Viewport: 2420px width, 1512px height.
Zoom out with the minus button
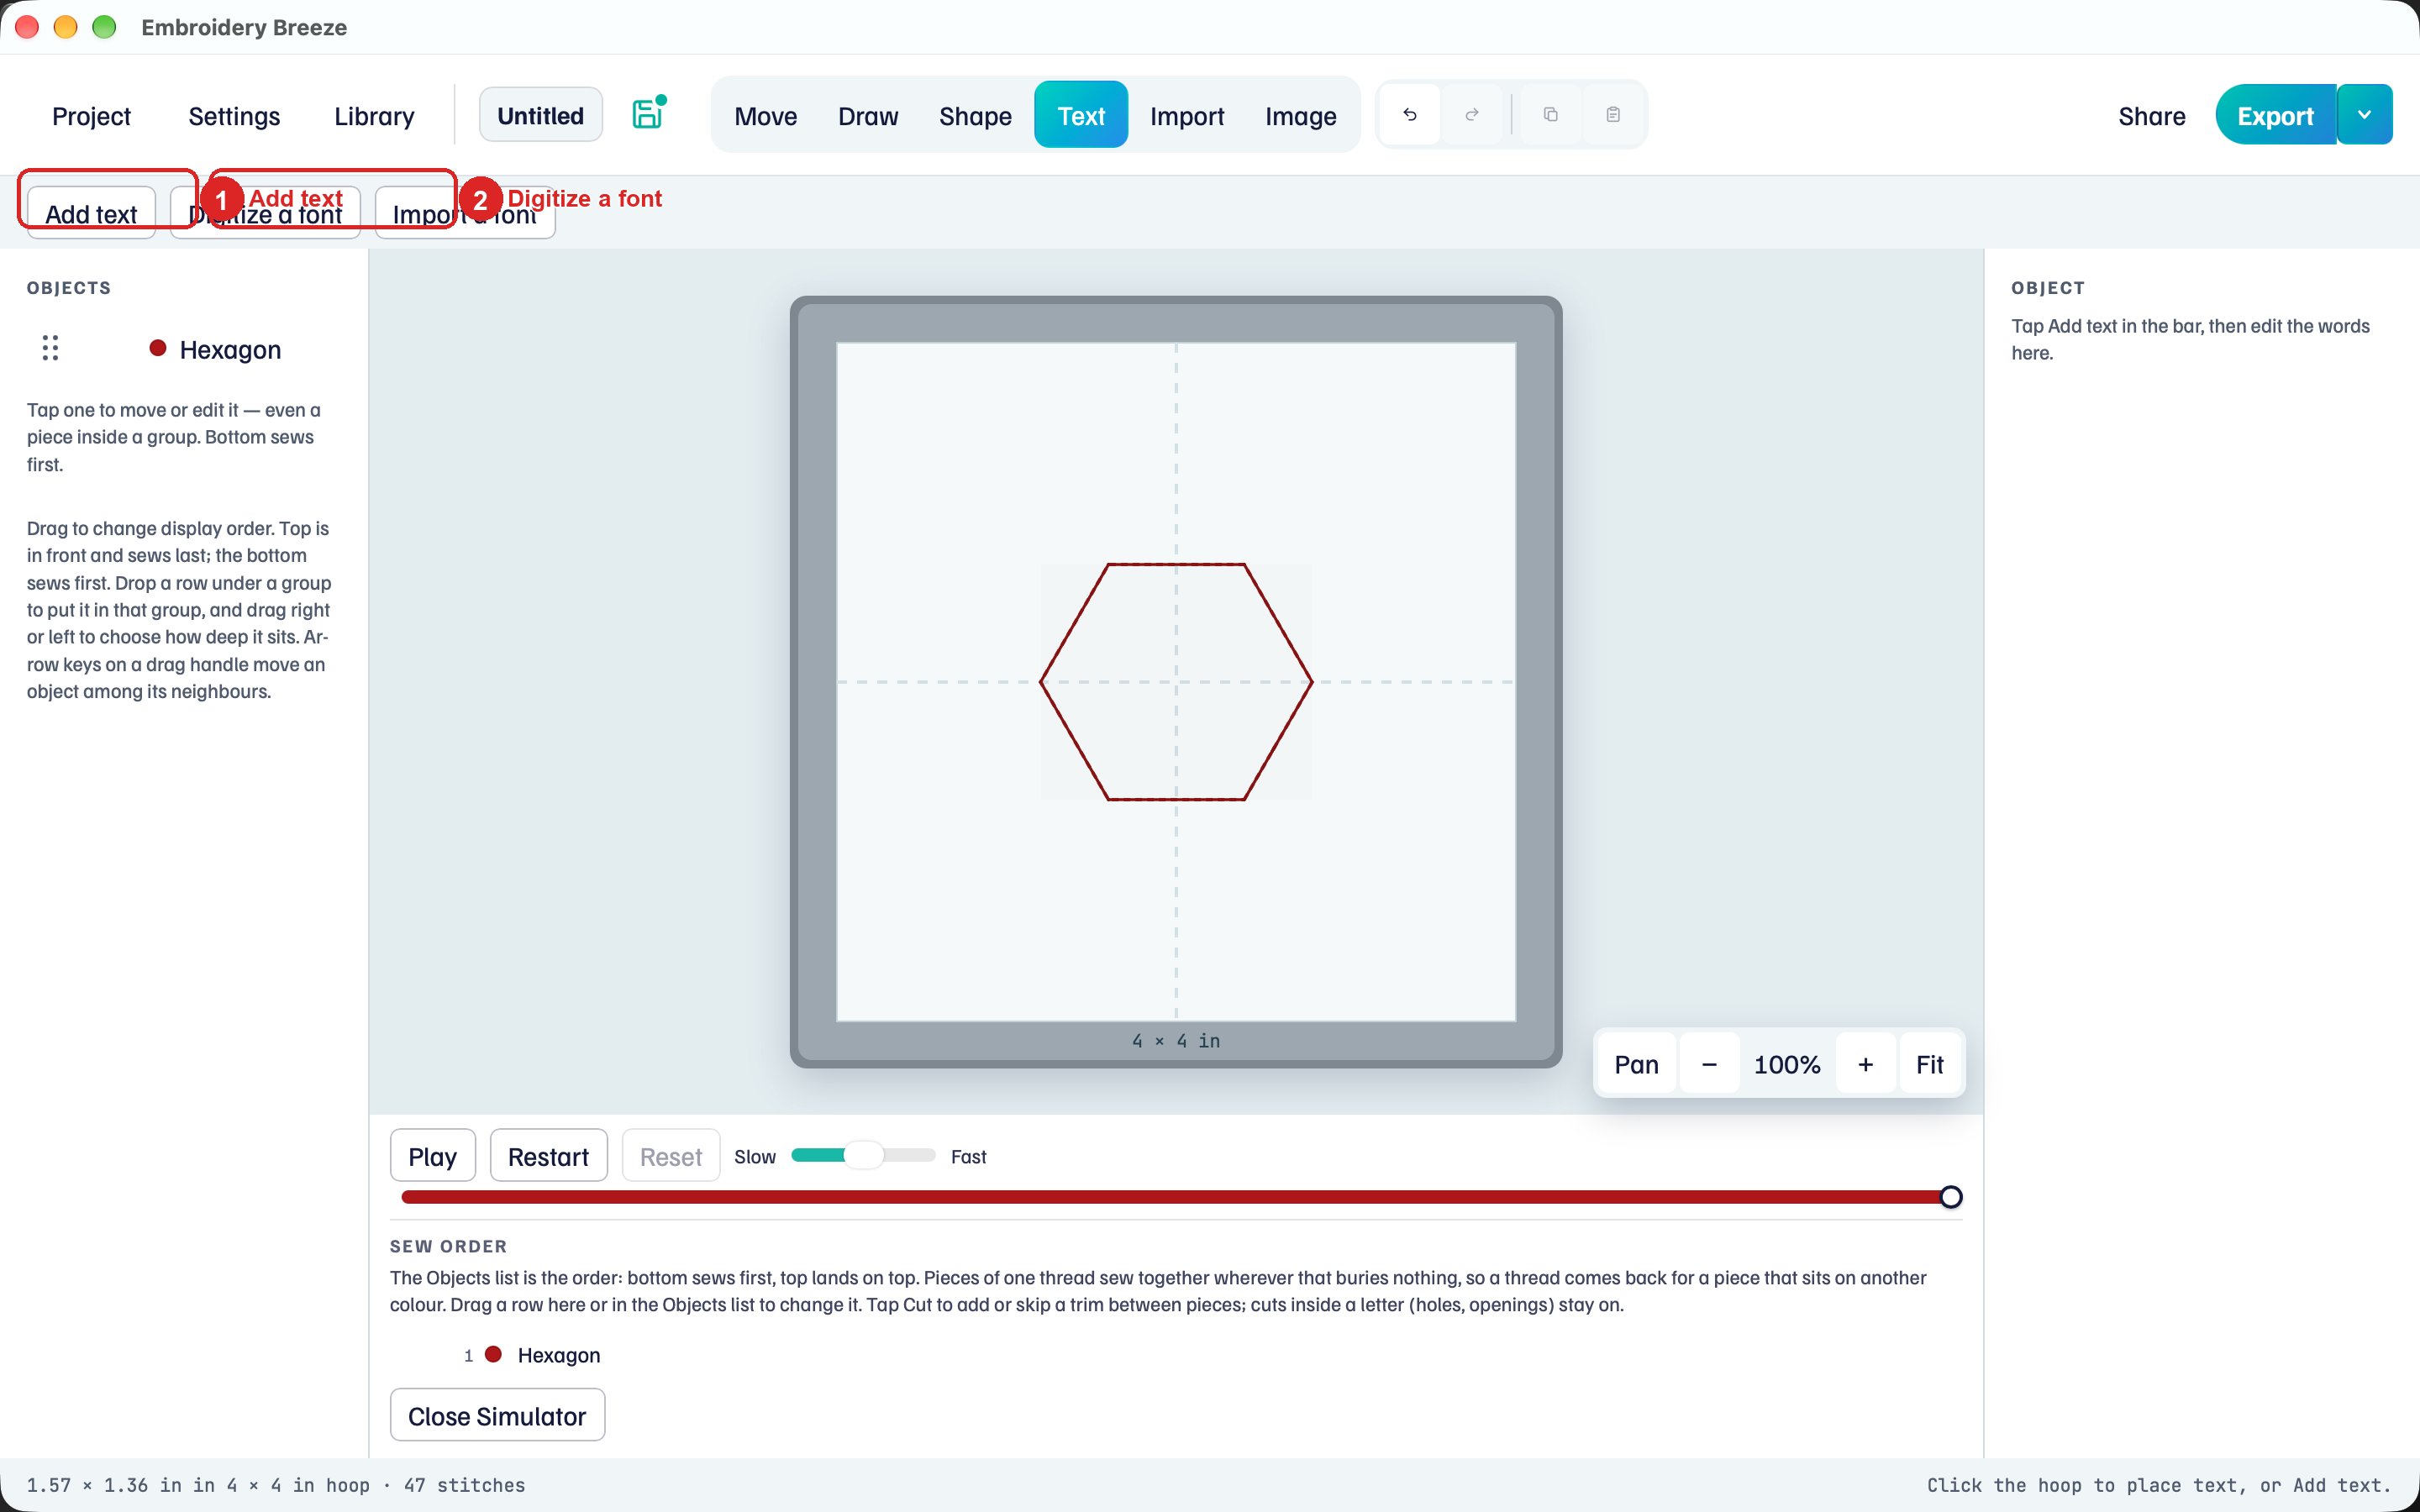point(1709,1064)
